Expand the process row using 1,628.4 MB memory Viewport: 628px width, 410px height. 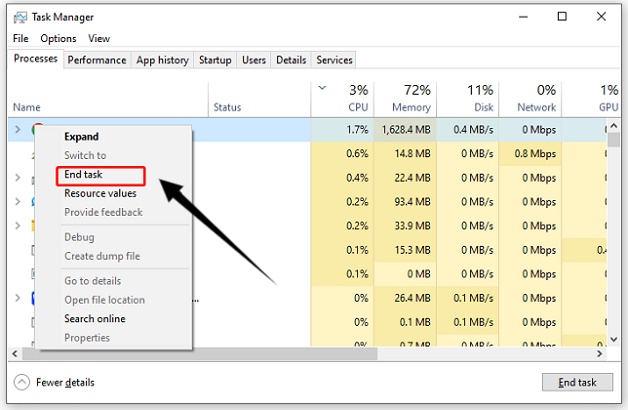(18, 129)
